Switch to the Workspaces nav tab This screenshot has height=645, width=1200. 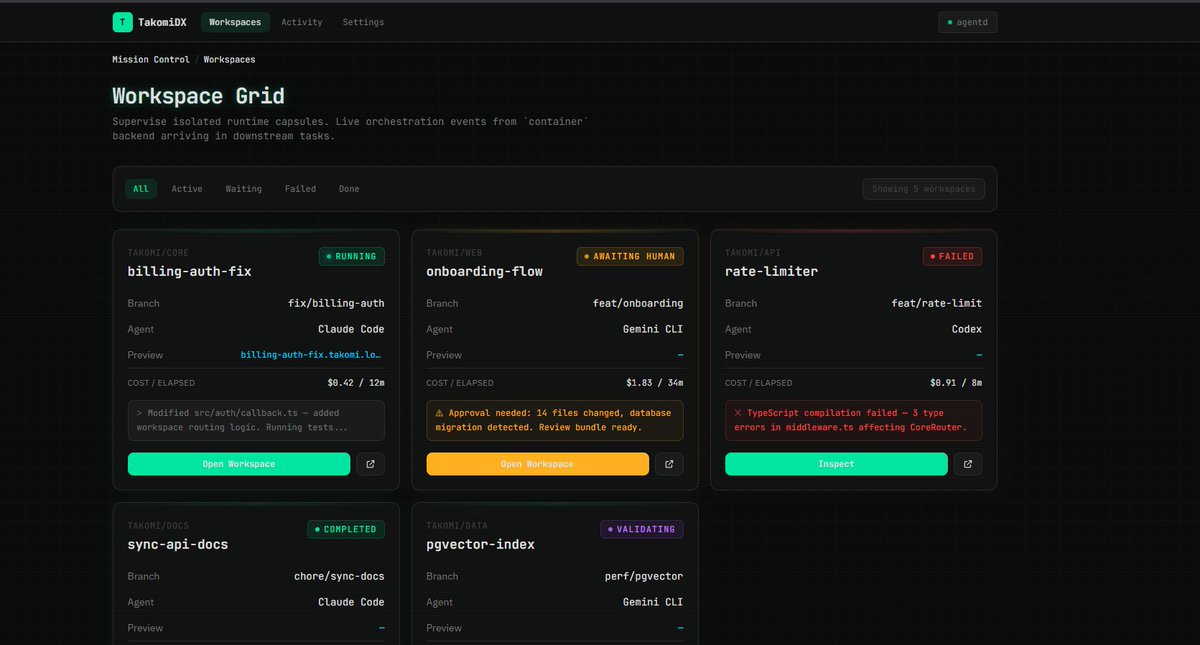click(x=235, y=22)
